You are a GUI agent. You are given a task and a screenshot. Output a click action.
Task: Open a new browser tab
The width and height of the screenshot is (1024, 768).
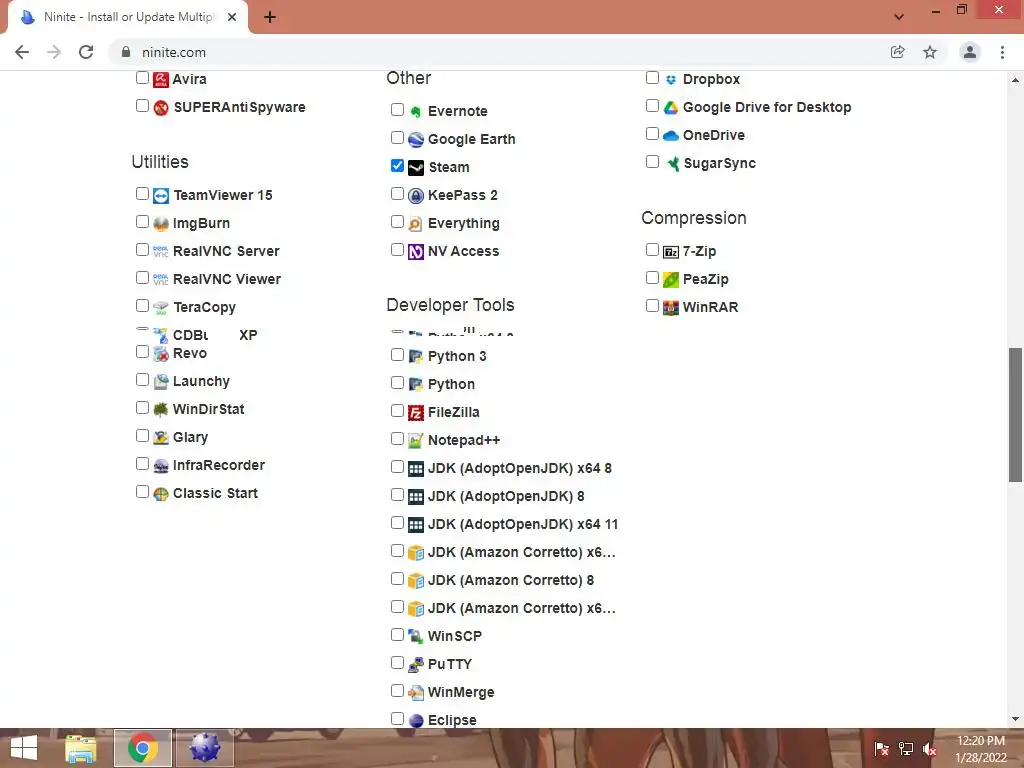pos(270,17)
